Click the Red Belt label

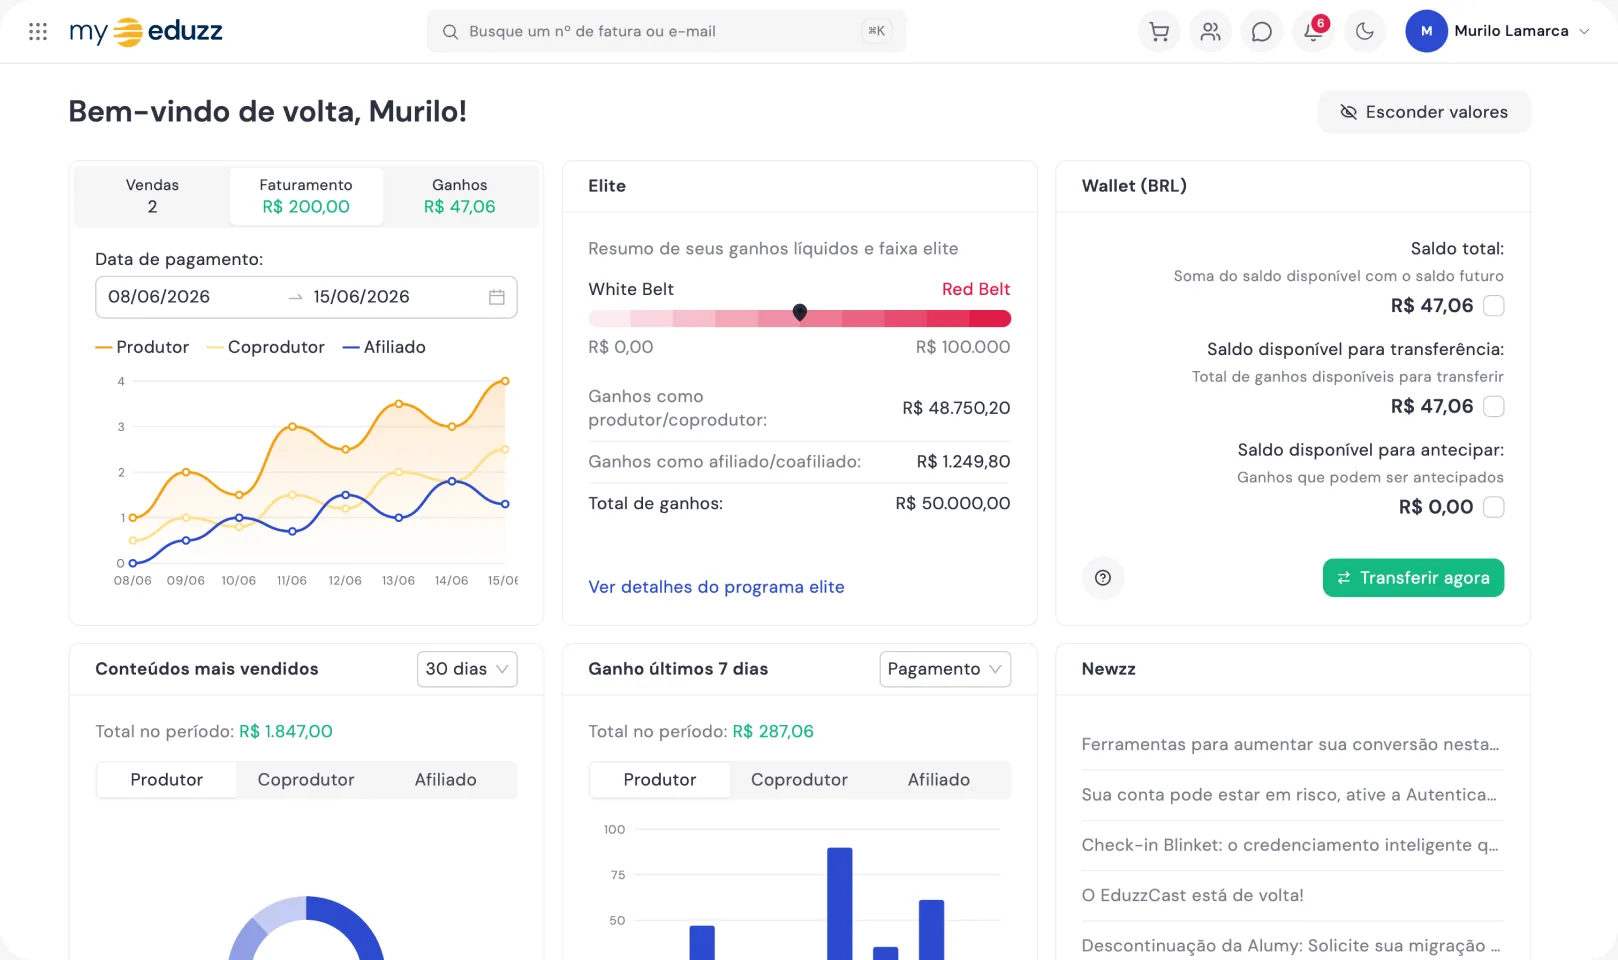coord(976,289)
